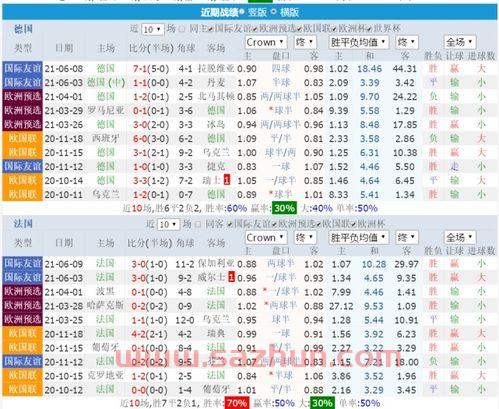Click 国际友谊 badge on 21-06-09 row

(x=22, y=264)
